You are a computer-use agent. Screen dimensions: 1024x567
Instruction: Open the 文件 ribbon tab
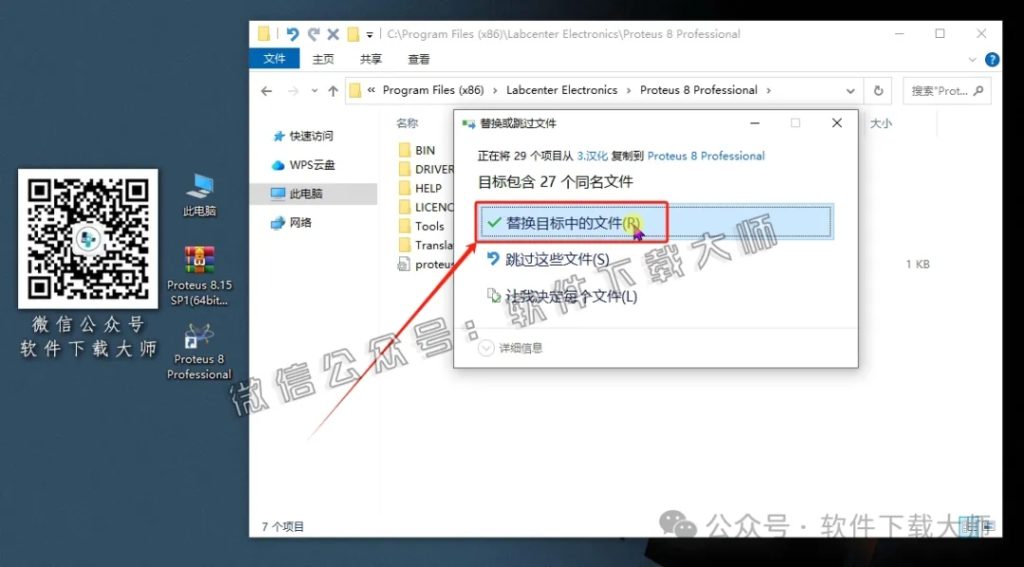274,59
